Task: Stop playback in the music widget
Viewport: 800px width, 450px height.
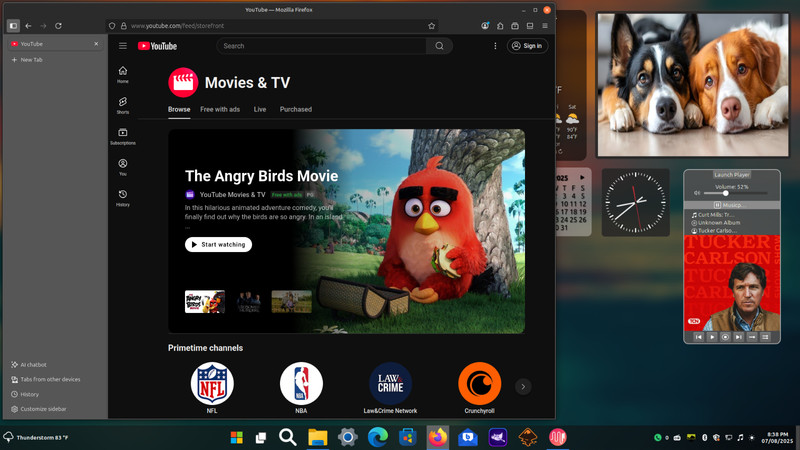Action: coord(725,337)
